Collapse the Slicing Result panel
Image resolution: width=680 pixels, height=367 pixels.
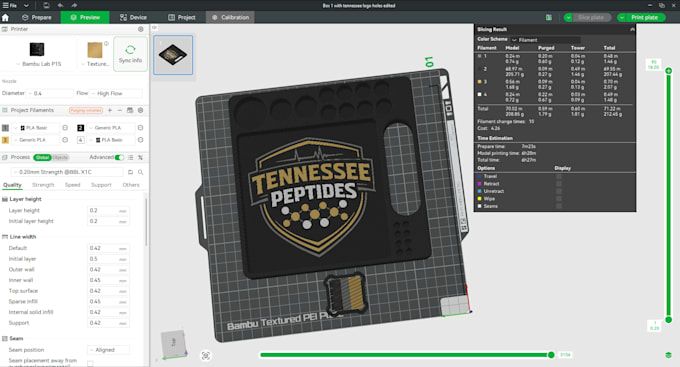pyautogui.click(x=632, y=29)
